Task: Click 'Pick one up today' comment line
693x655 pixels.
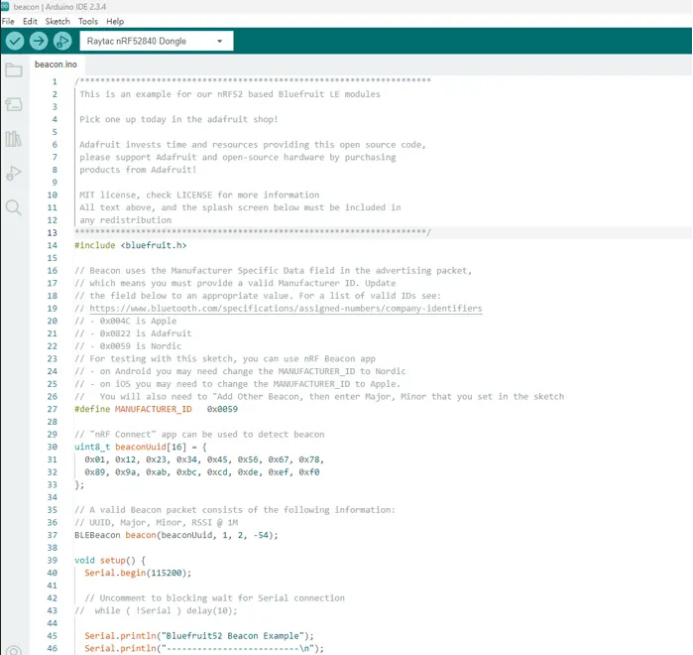Action: pyautogui.click(x=179, y=119)
